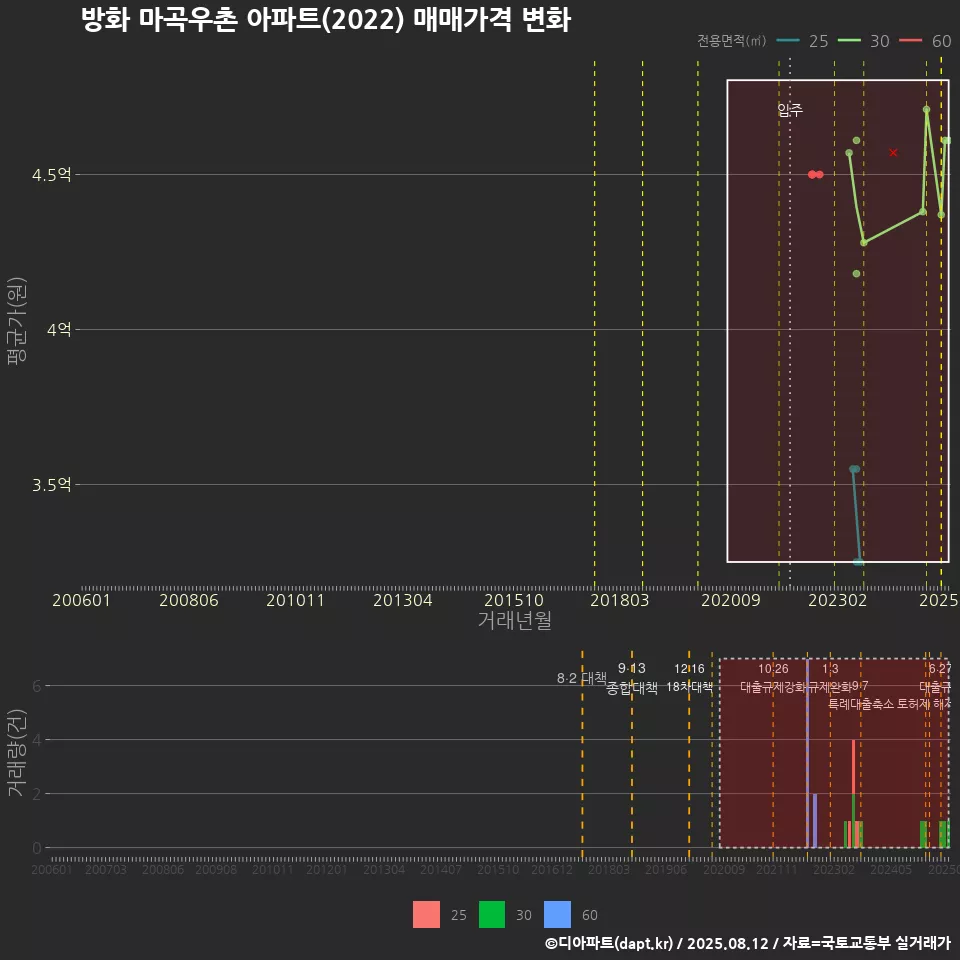Click the 거래량(건) axis title
The image size is (960, 960).
click(x=17, y=753)
